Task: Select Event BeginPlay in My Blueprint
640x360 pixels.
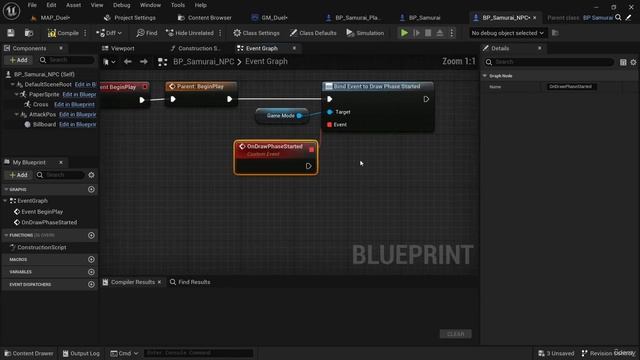Action: pos(42,212)
